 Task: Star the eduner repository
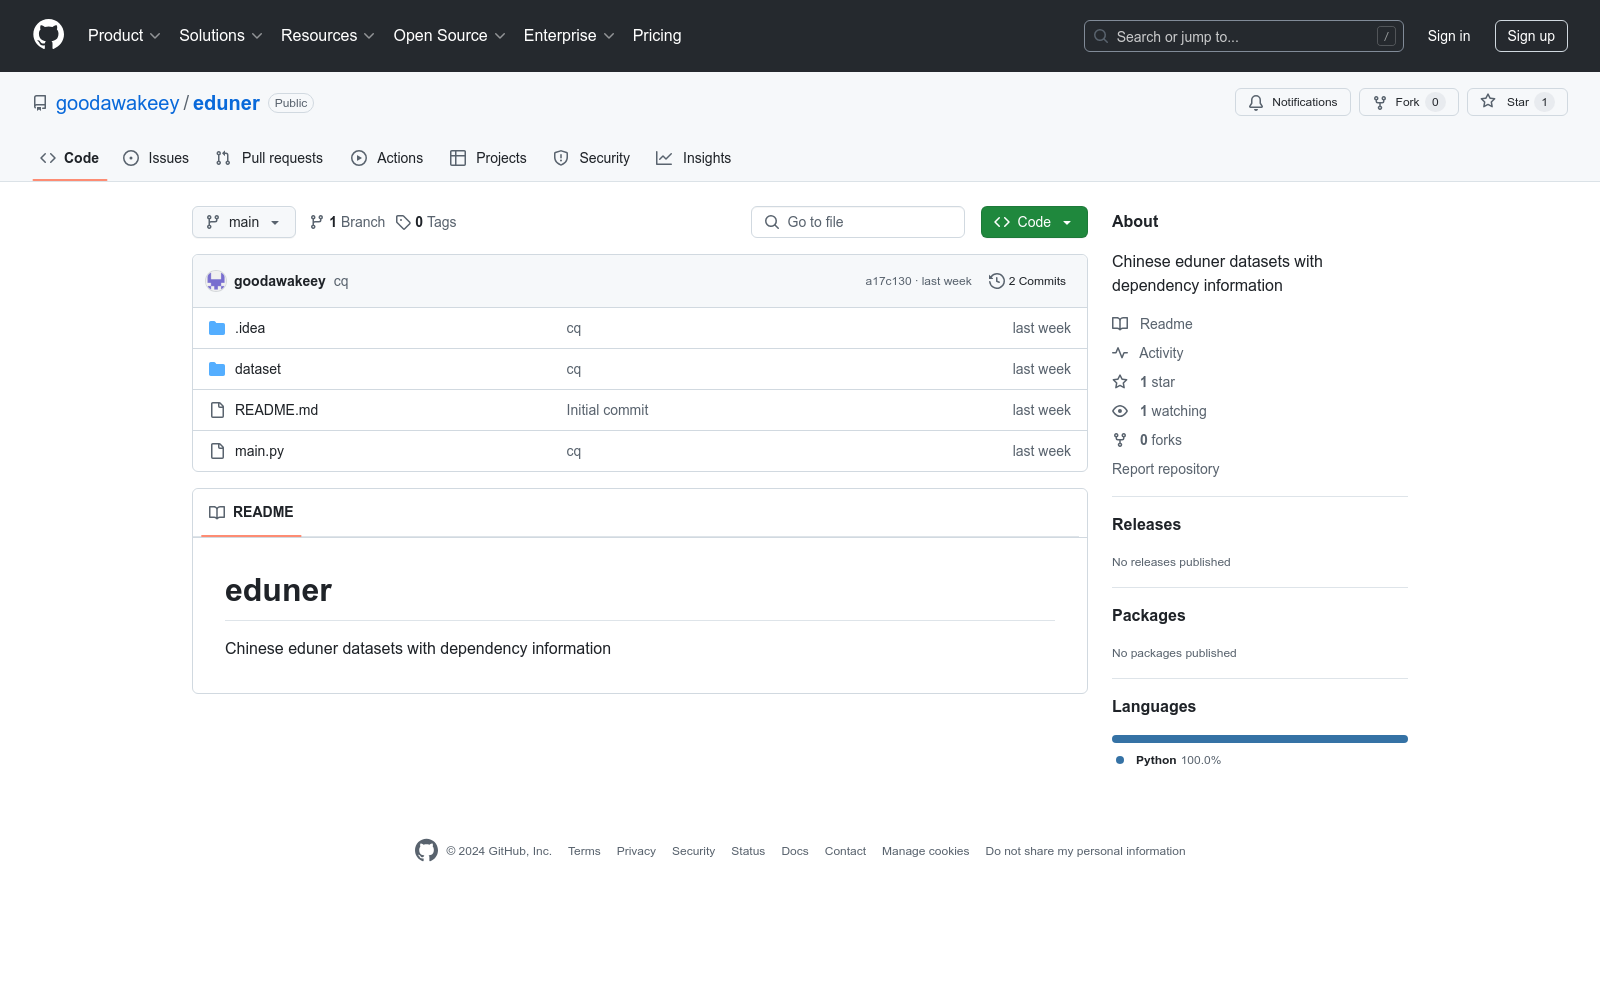(1517, 102)
